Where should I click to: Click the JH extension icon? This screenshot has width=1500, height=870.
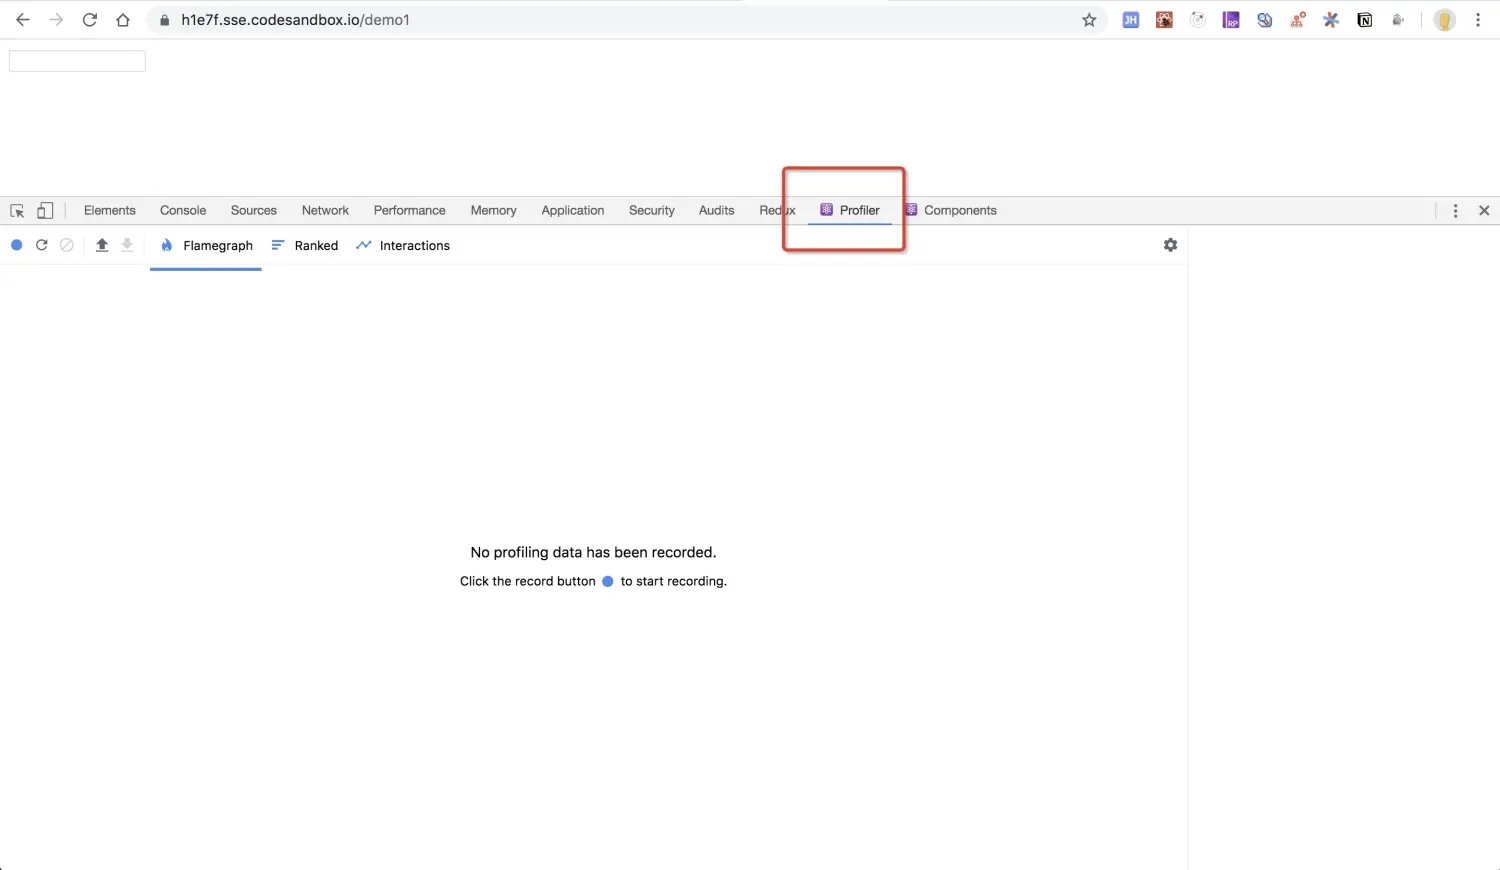pyautogui.click(x=1131, y=20)
